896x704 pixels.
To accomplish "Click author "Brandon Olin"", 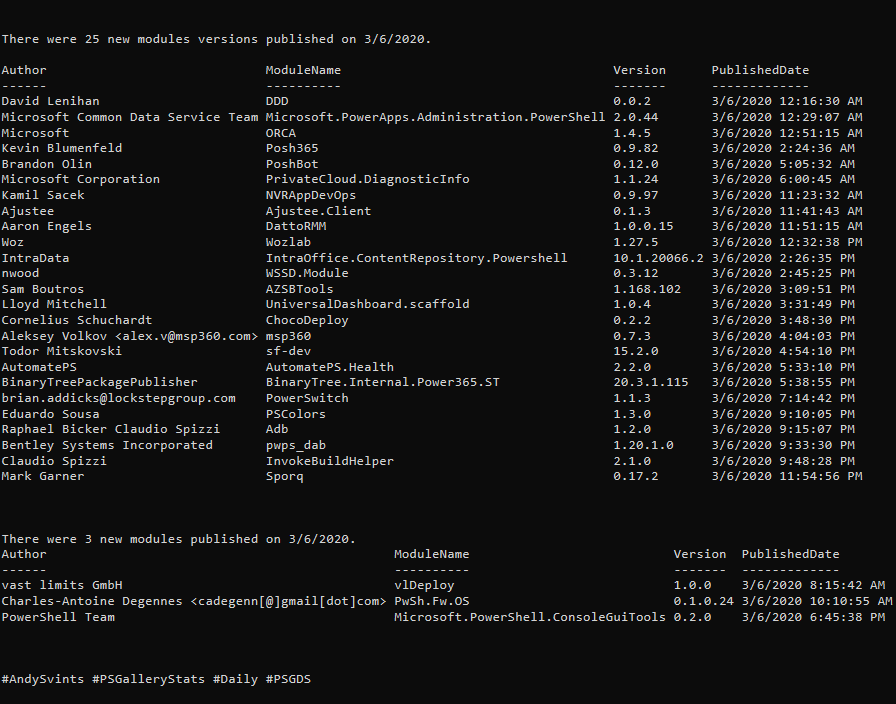I will click(x=46, y=164).
